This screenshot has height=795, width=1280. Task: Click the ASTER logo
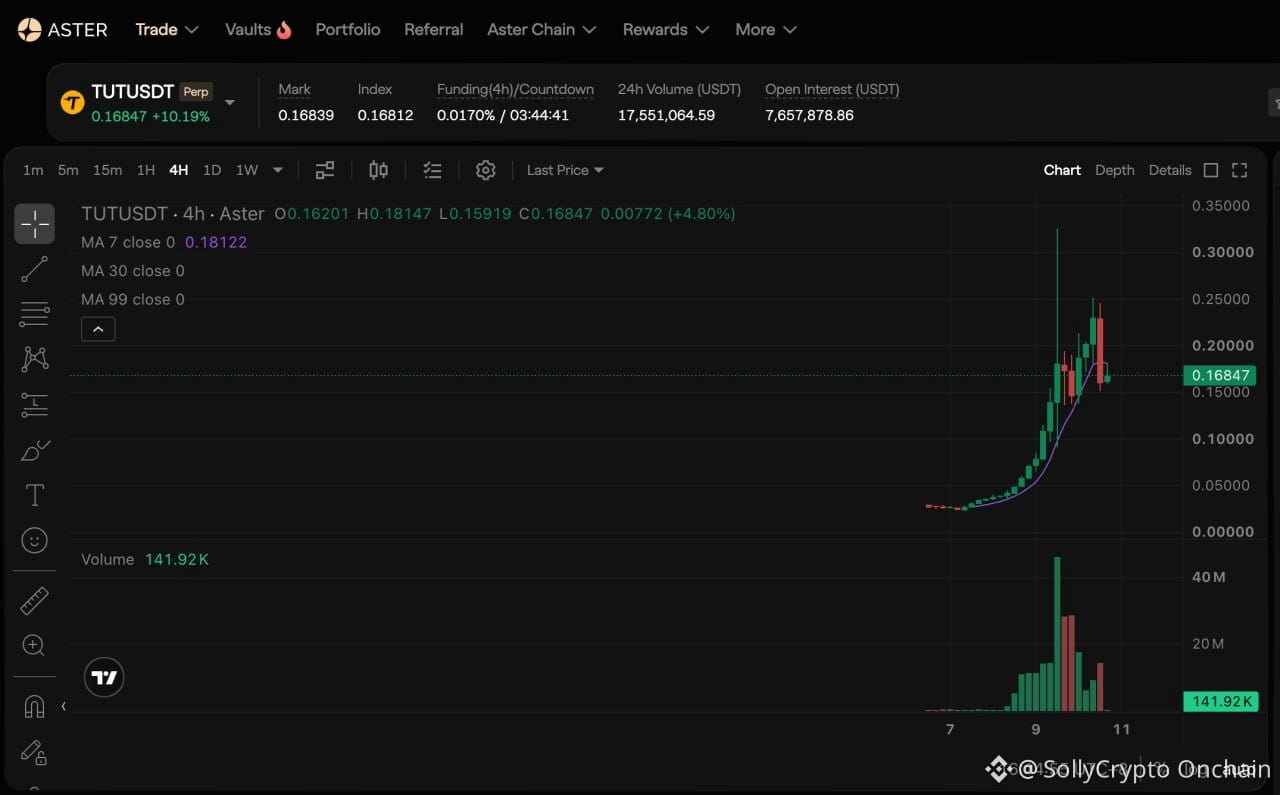click(x=62, y=29)
